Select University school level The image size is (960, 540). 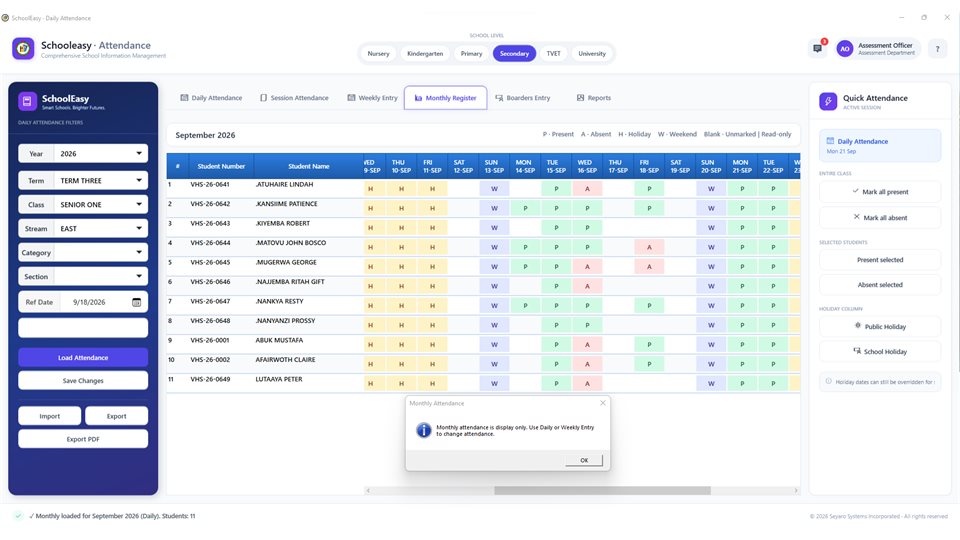click(x=592, y=54)
